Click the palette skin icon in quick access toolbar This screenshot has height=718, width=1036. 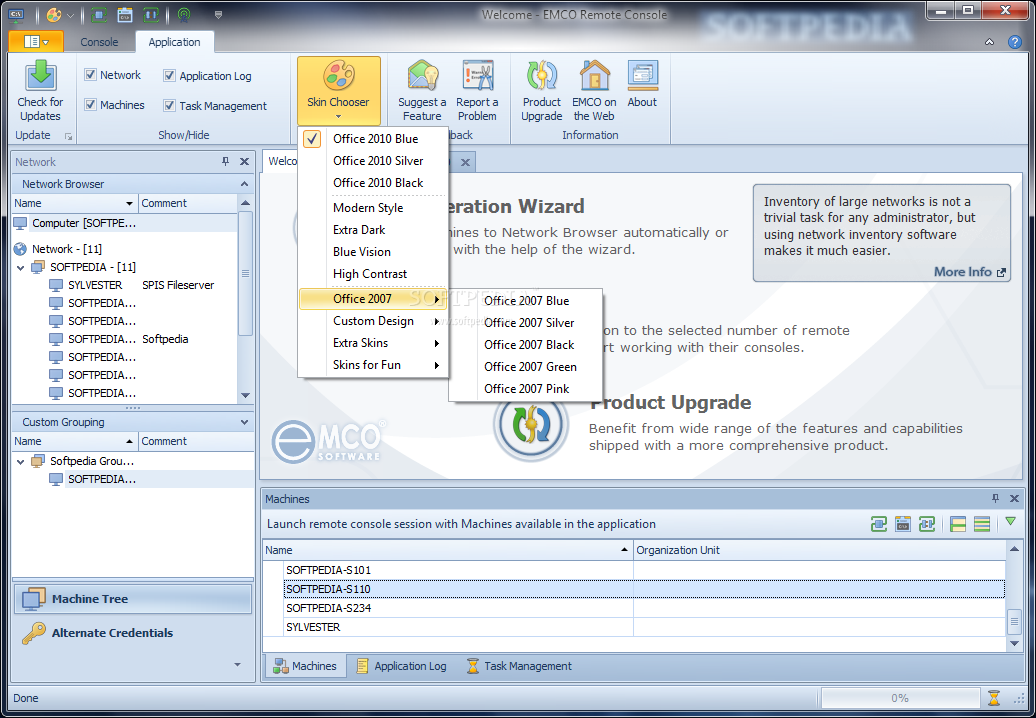click(54, 14)
